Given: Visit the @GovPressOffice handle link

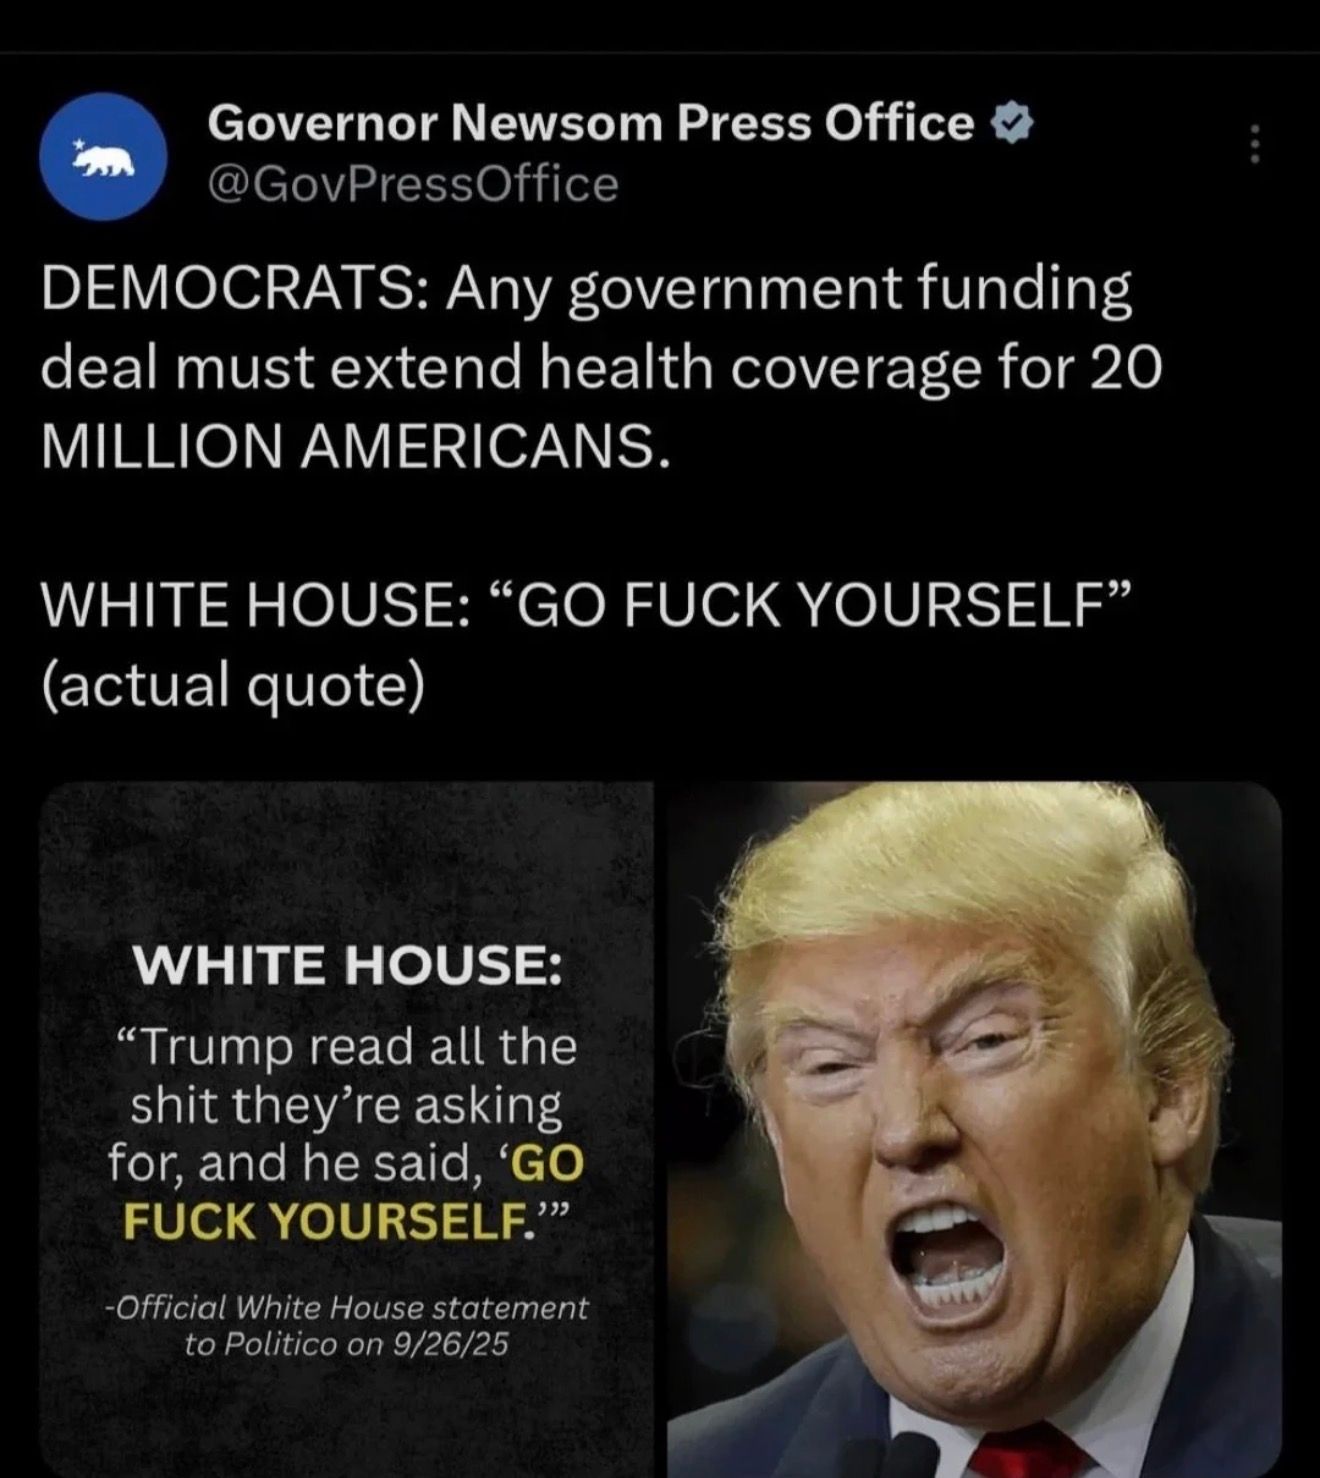Looking at the screenshot, I should [x=413, y=185].
